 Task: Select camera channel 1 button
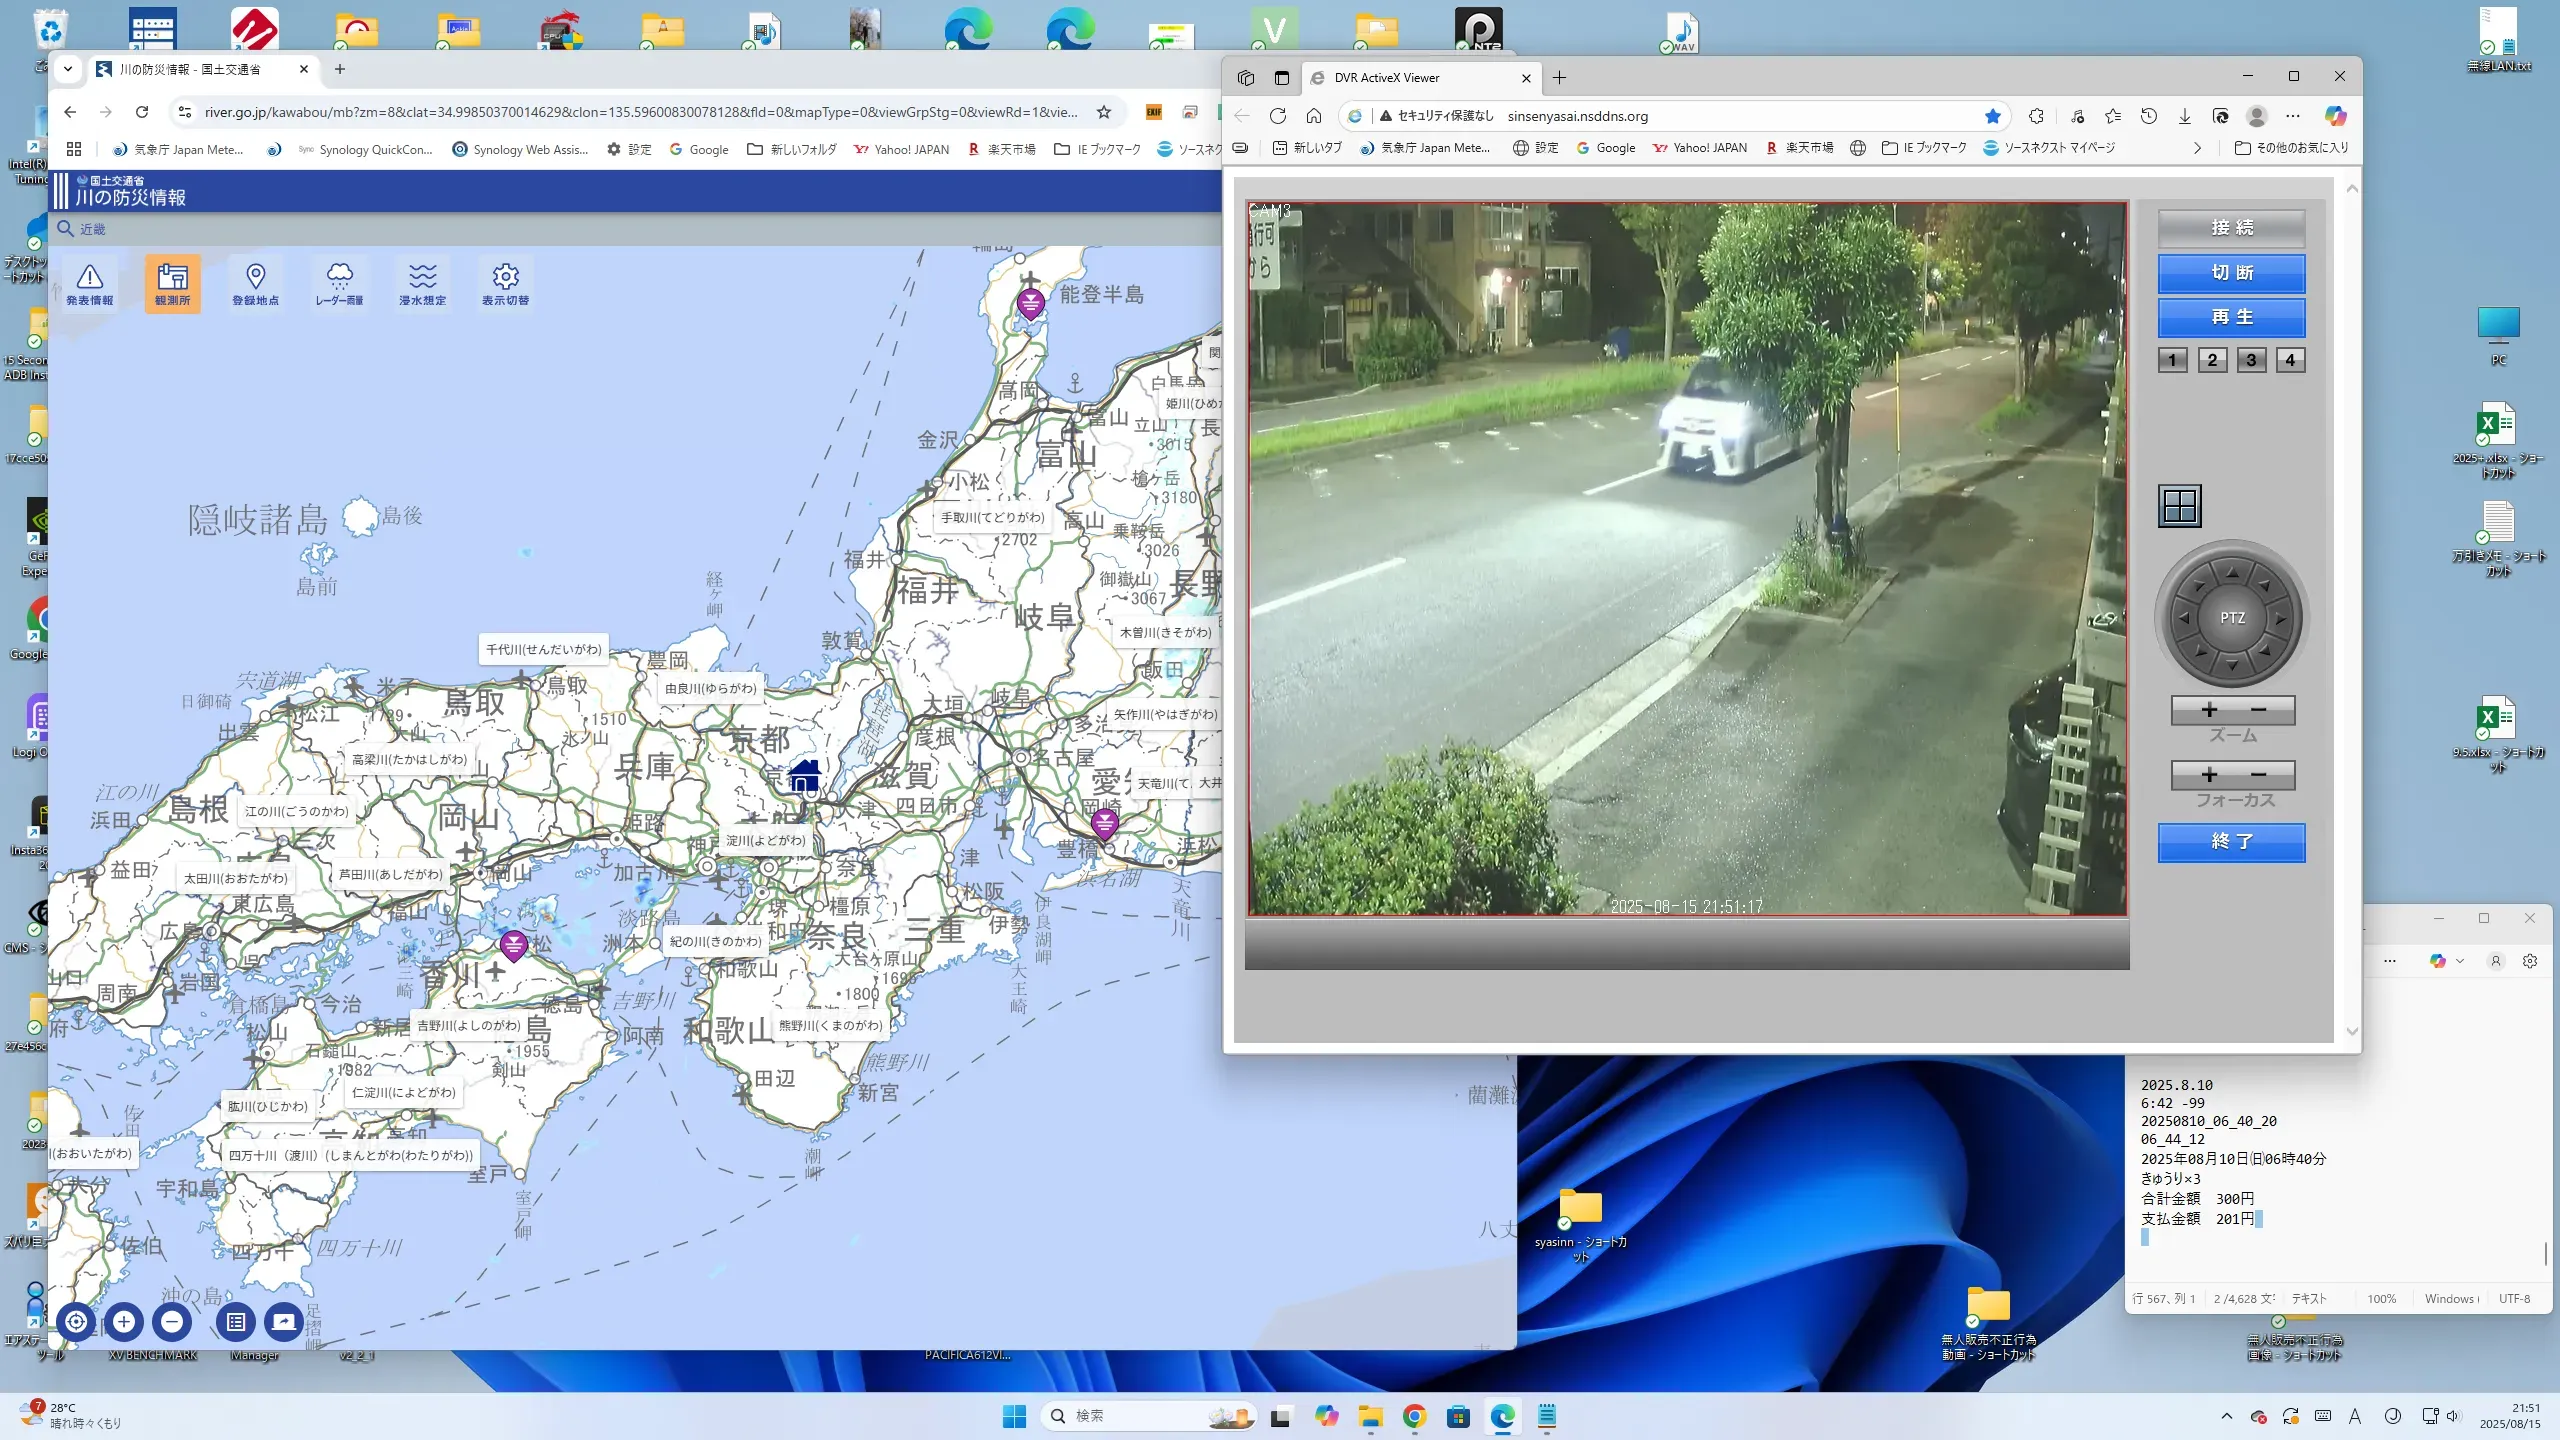(x=2172, y=360)
